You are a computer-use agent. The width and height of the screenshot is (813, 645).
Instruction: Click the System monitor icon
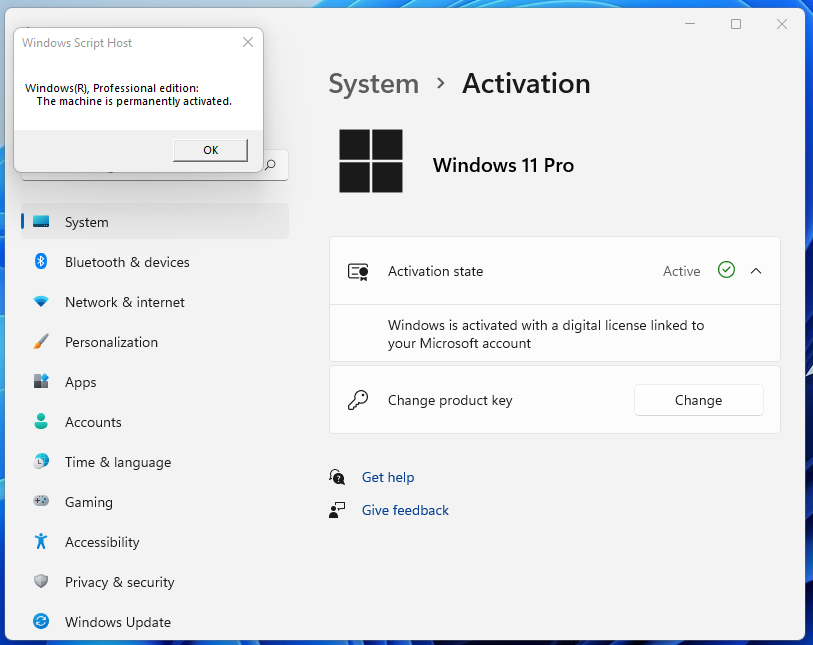[41, 222]
